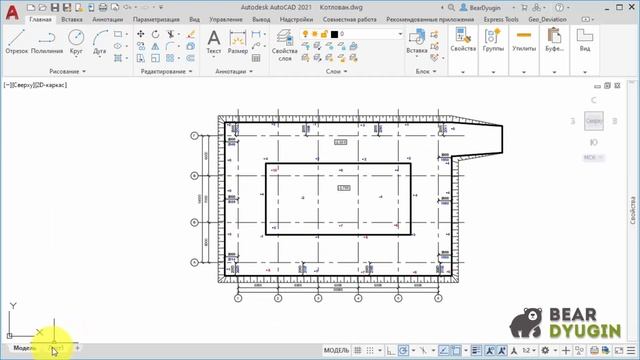This screenshot has height=360, width=640.
Task: Insert a table from Аннотации panel
Action: pos(256,58)
